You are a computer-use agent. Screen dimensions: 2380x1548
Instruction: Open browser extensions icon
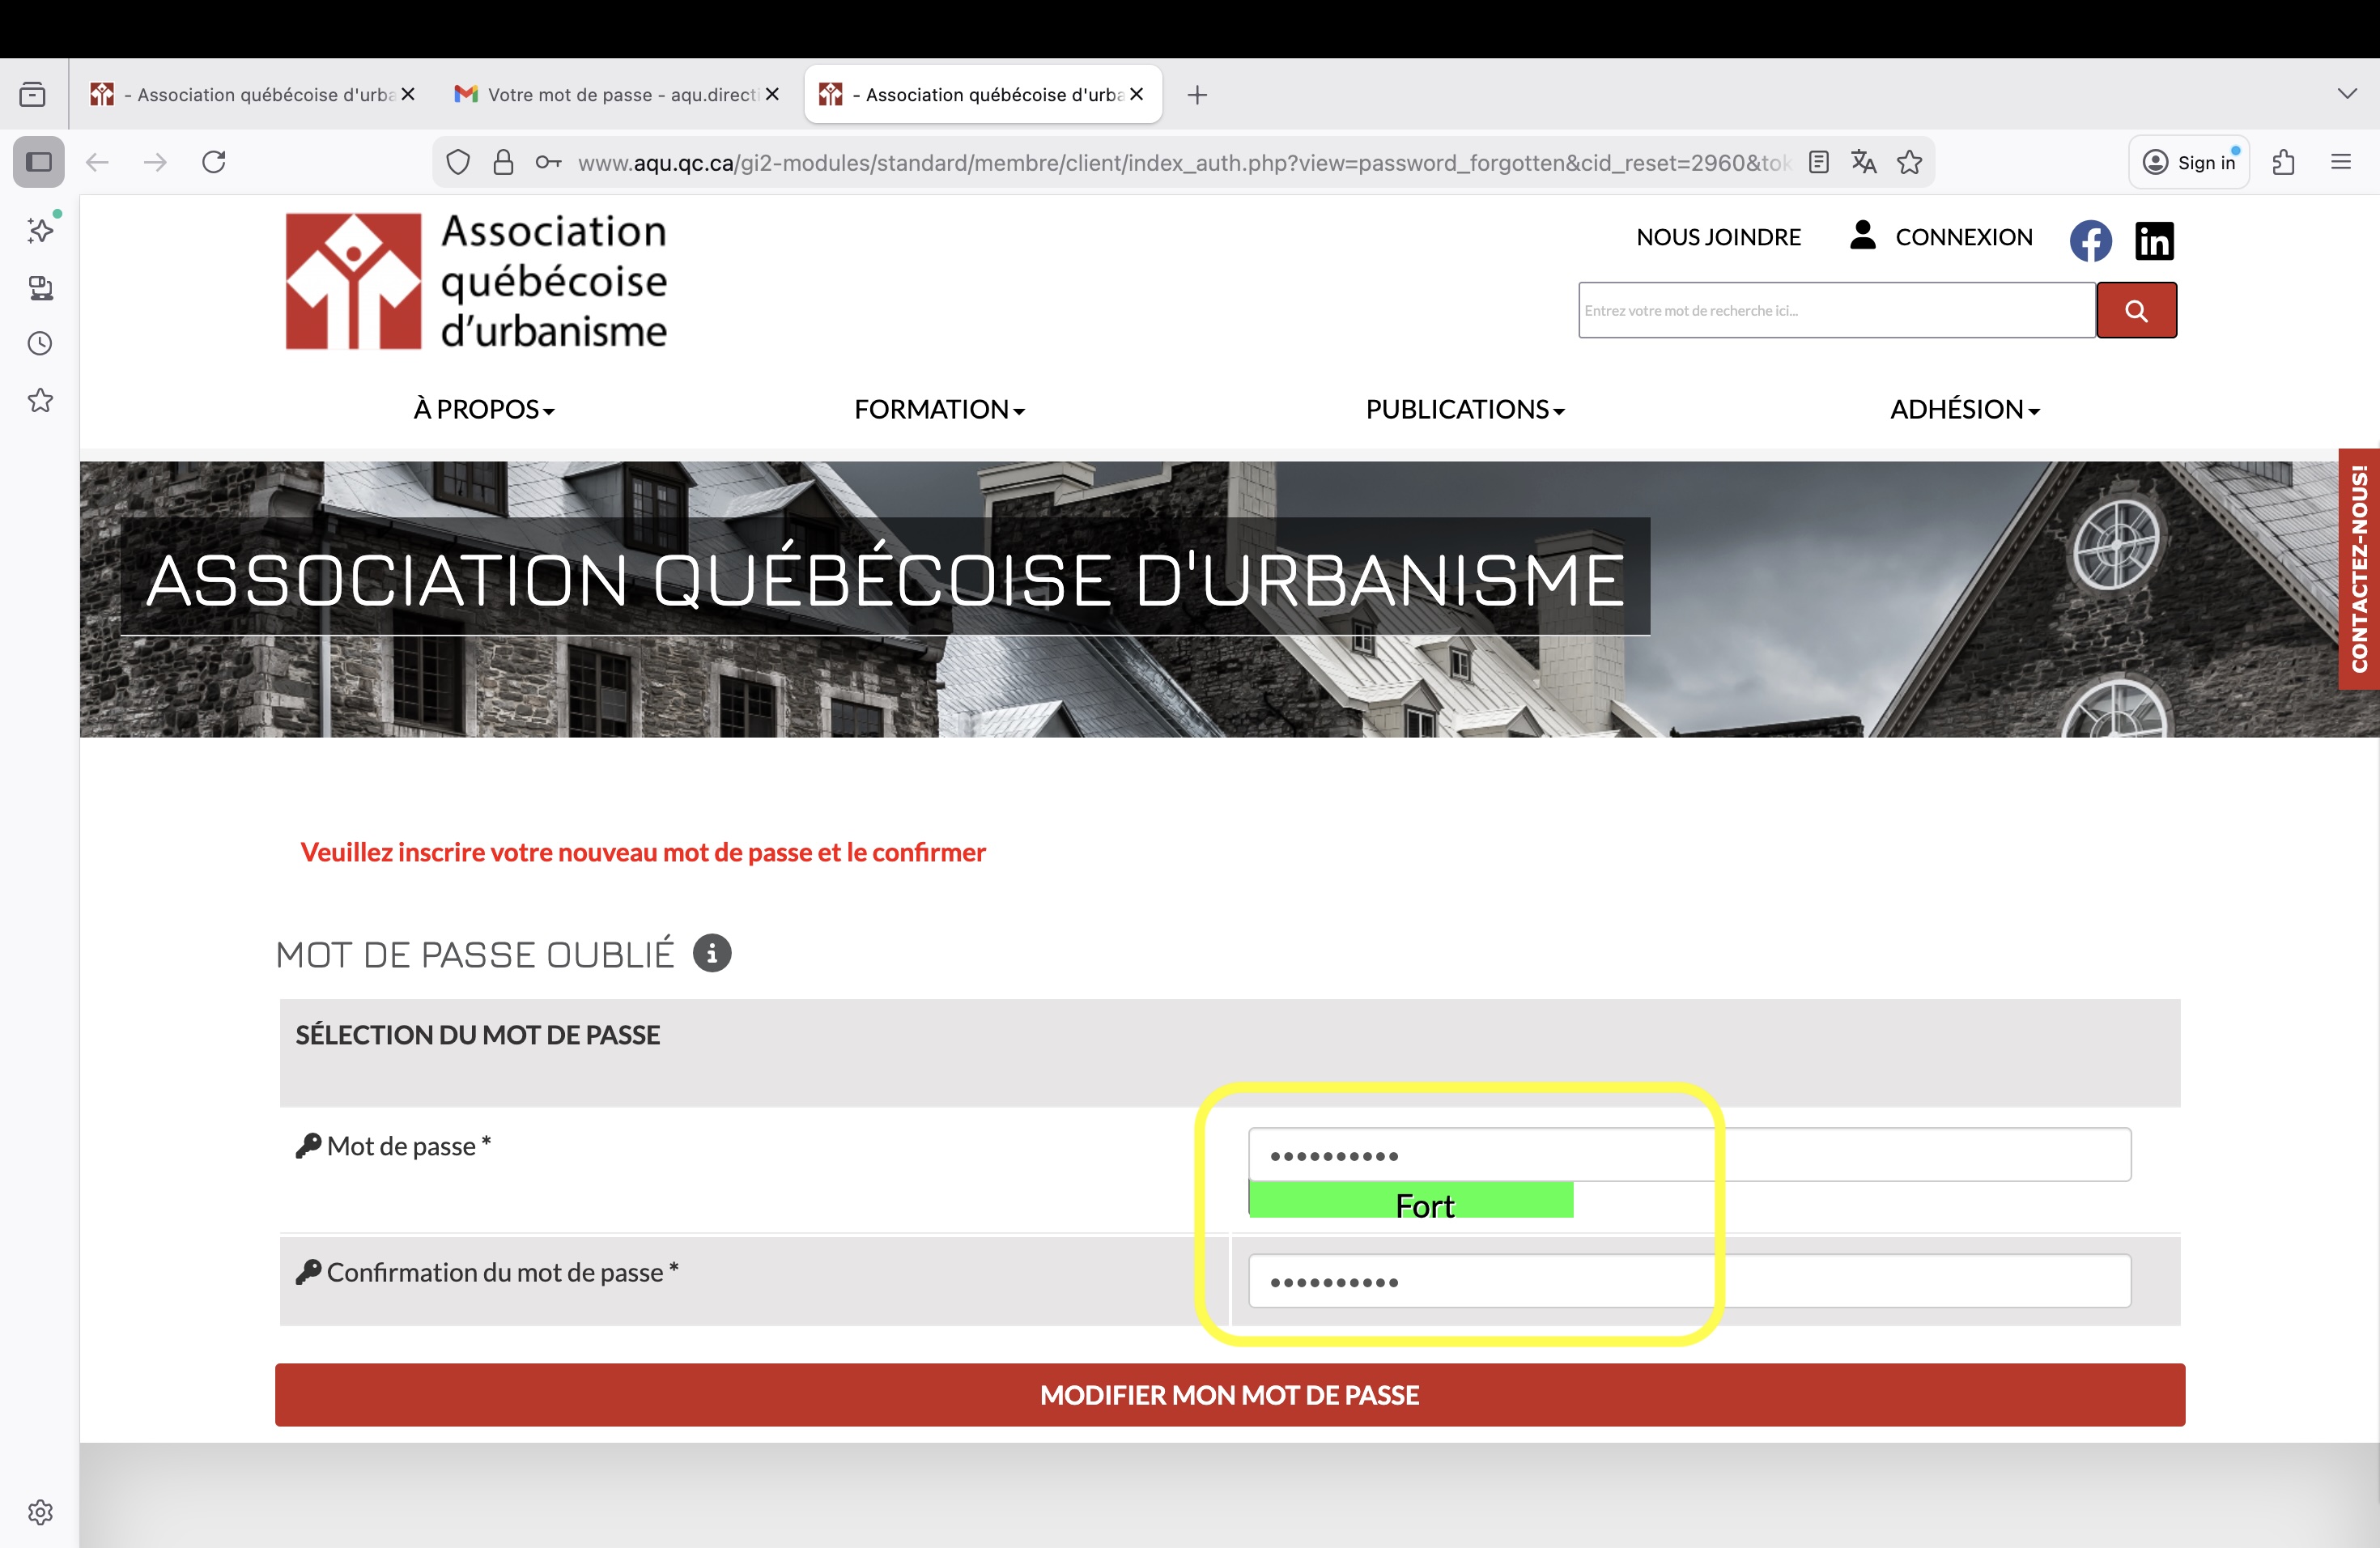pyautogui.click(x=2283, y=162)
